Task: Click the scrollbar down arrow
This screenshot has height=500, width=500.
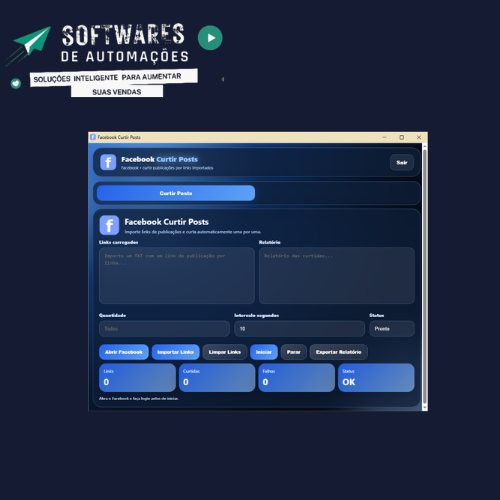Action: 425,408
